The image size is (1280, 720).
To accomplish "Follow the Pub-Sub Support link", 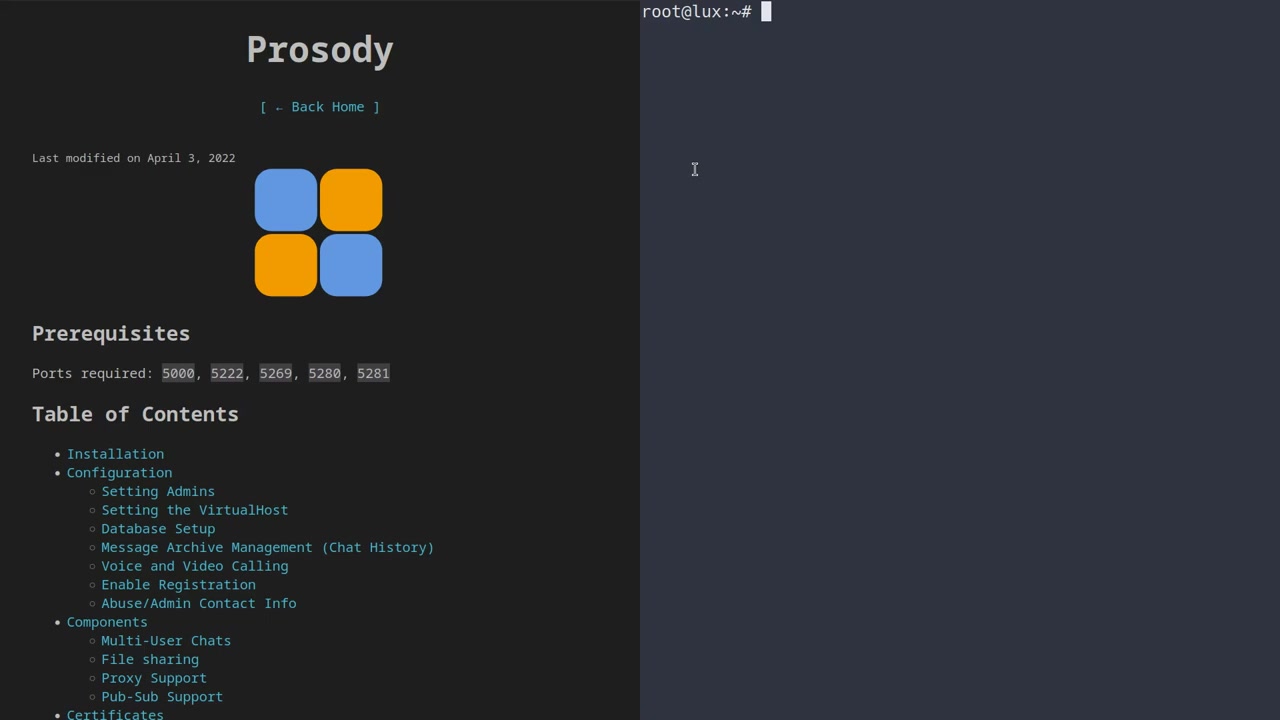I will (162, 697).
